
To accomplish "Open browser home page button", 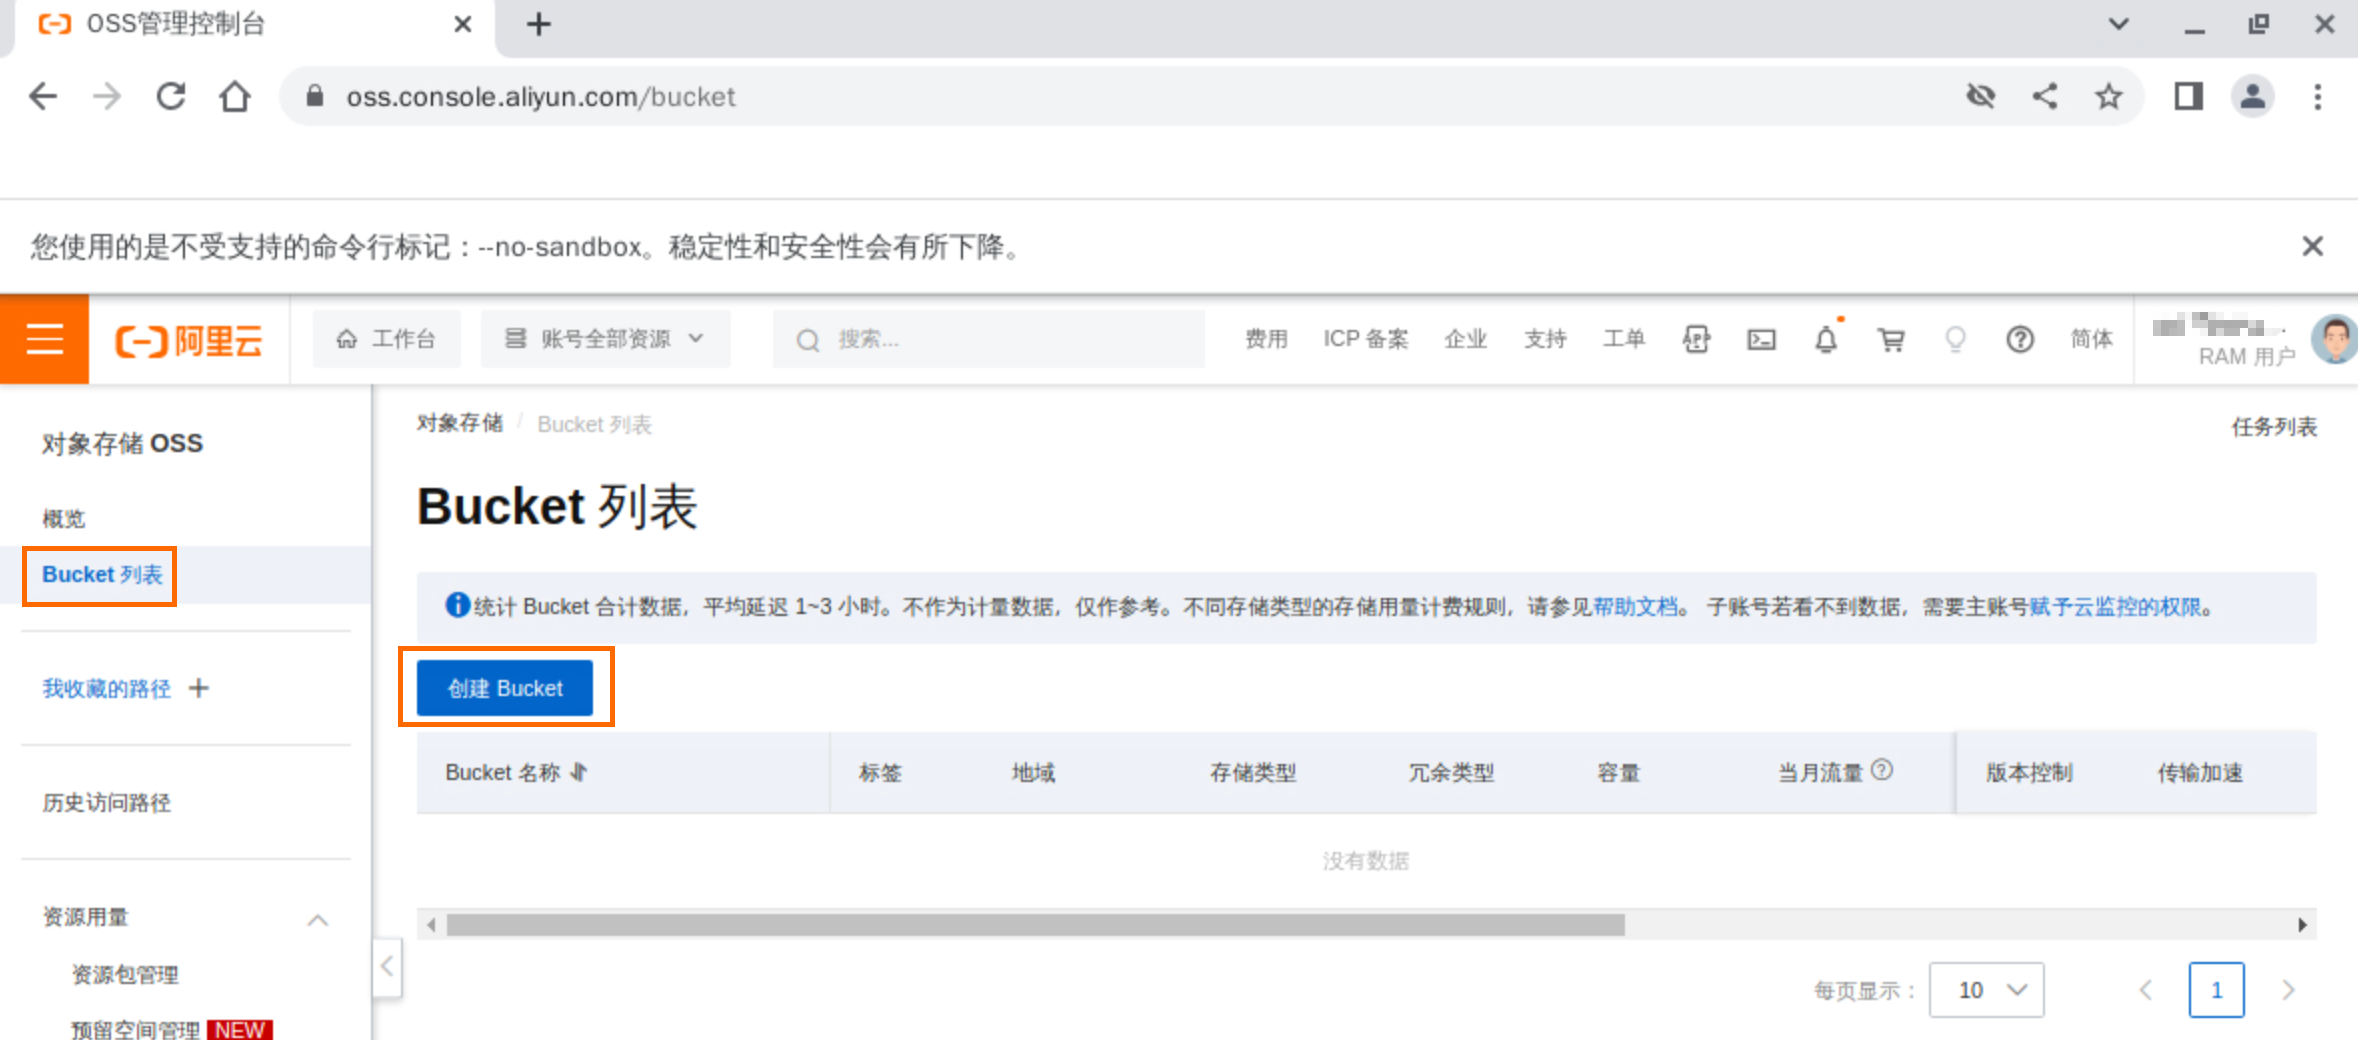I will [235, 96].
